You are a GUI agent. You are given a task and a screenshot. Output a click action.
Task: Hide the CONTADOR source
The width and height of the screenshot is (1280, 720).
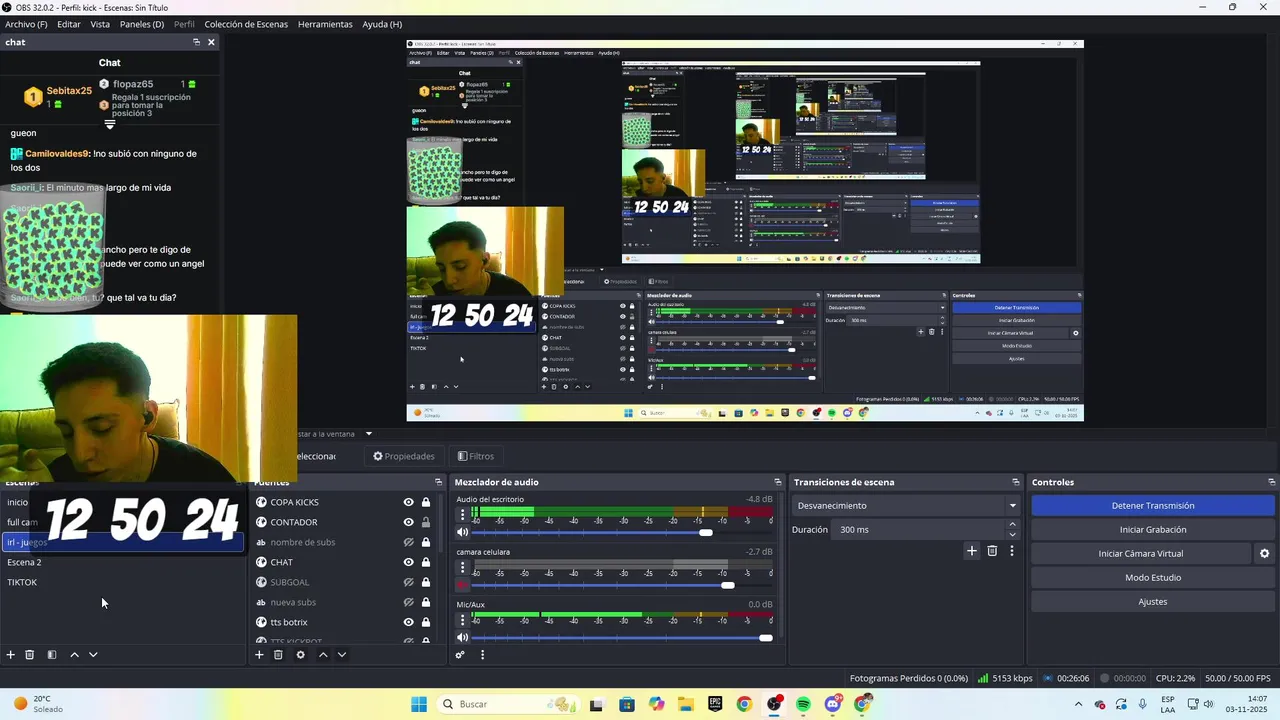coord(408,522)
